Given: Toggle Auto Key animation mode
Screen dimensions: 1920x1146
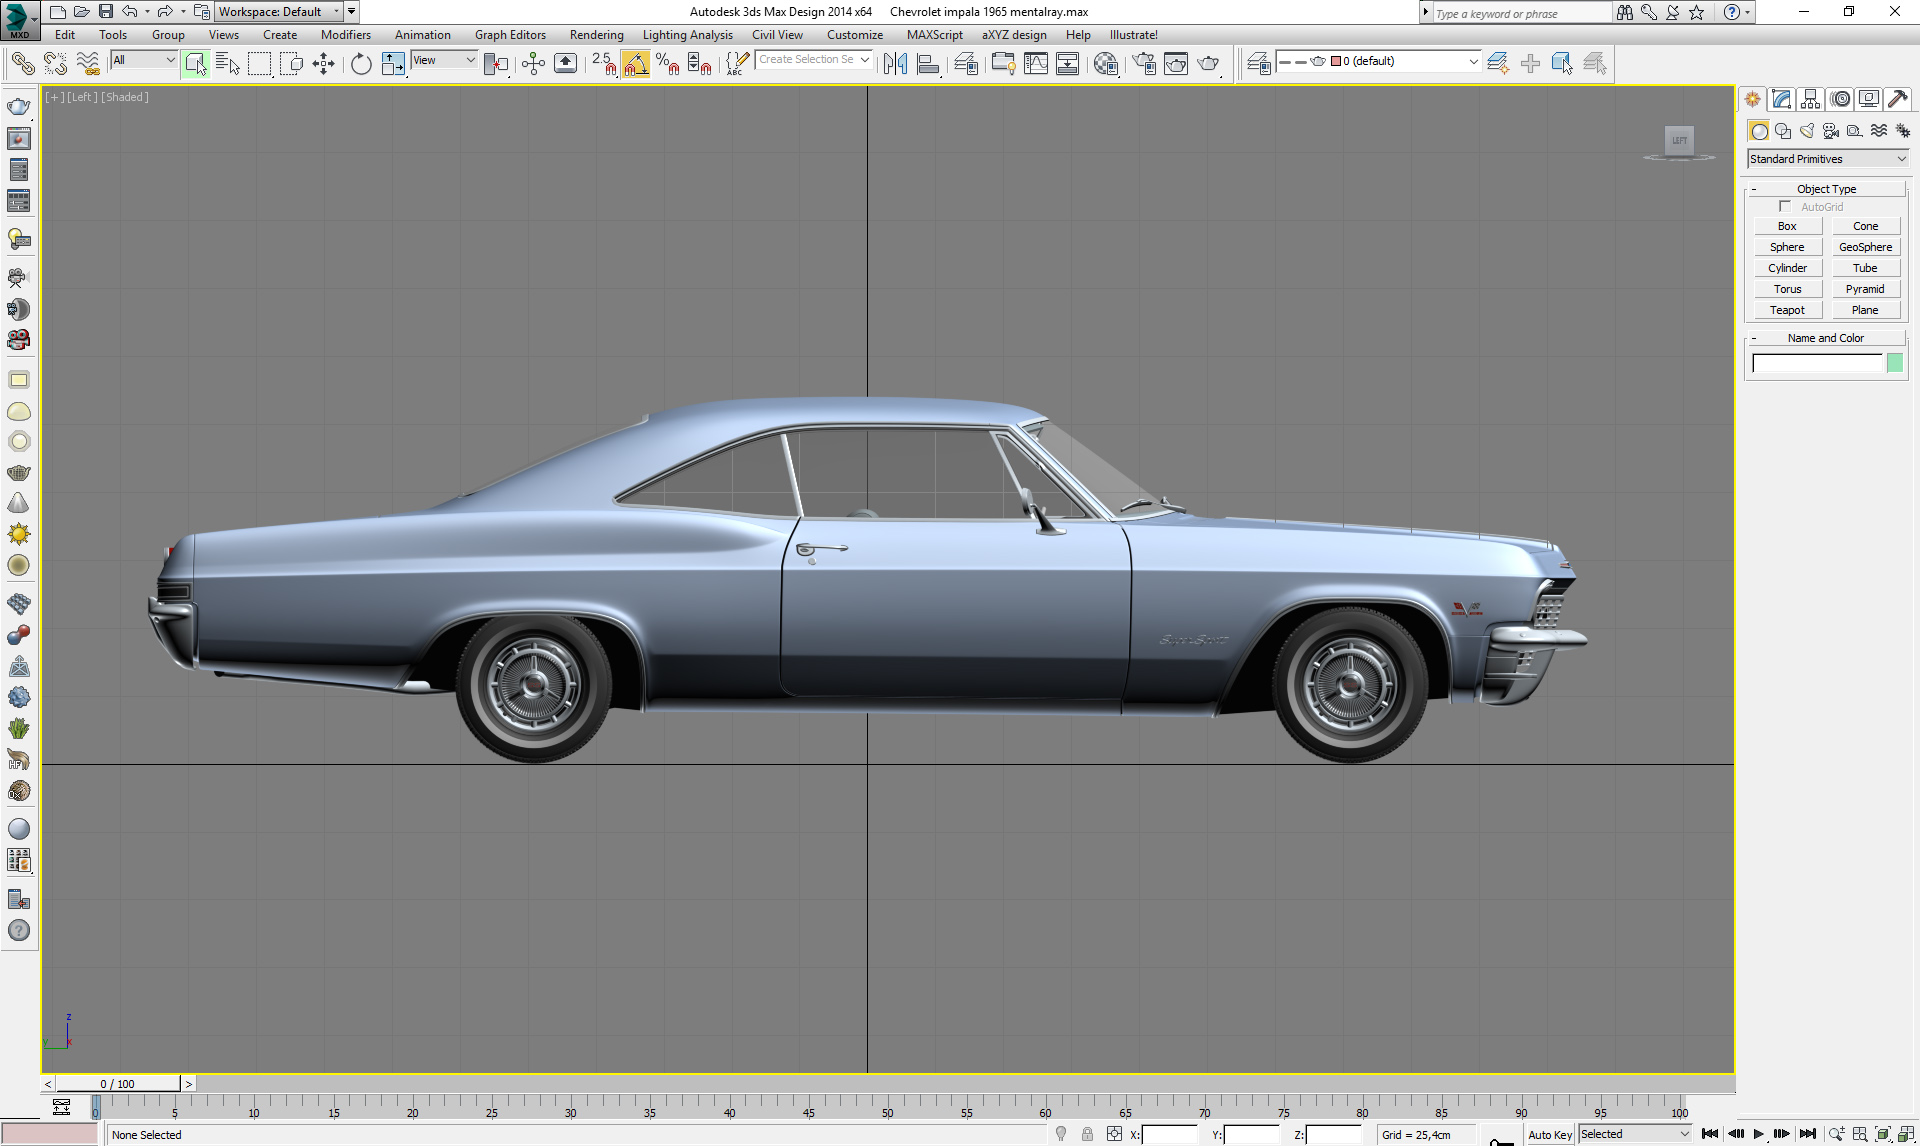Looking at the screenshot, I should [x=1549, y=1134].
